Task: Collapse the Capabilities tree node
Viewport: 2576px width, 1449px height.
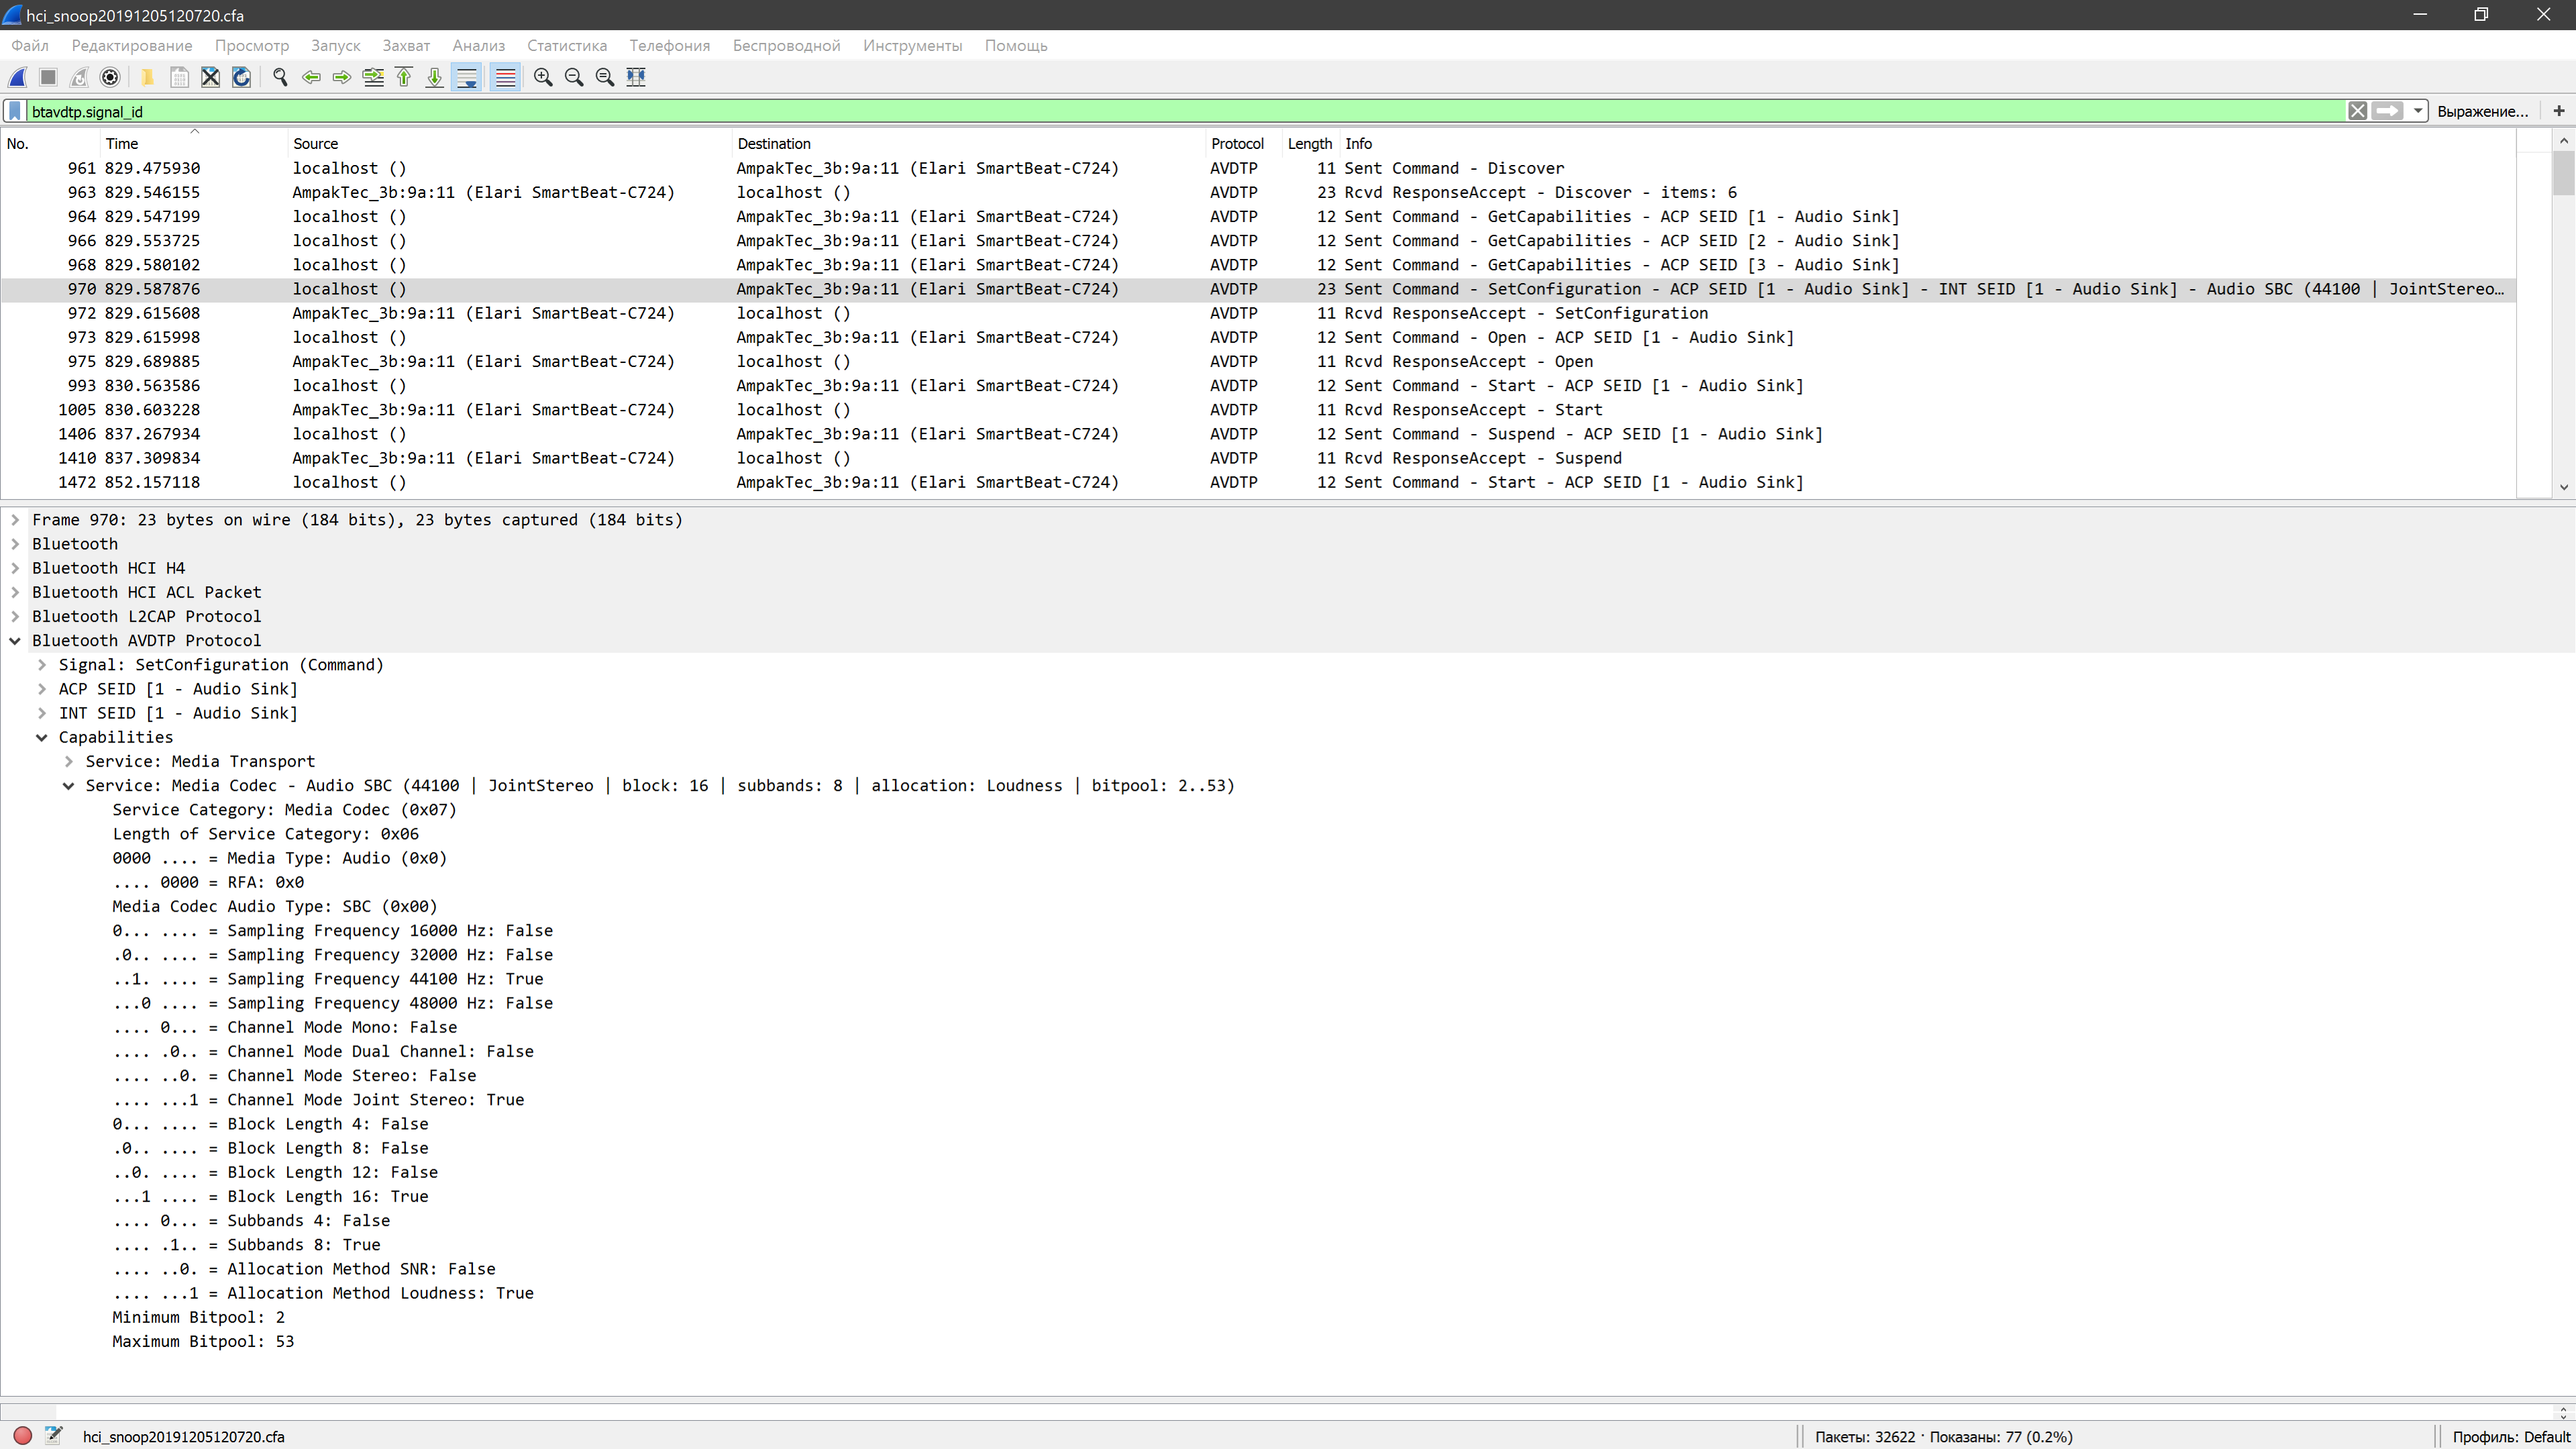Action: (x=42, y=737)
